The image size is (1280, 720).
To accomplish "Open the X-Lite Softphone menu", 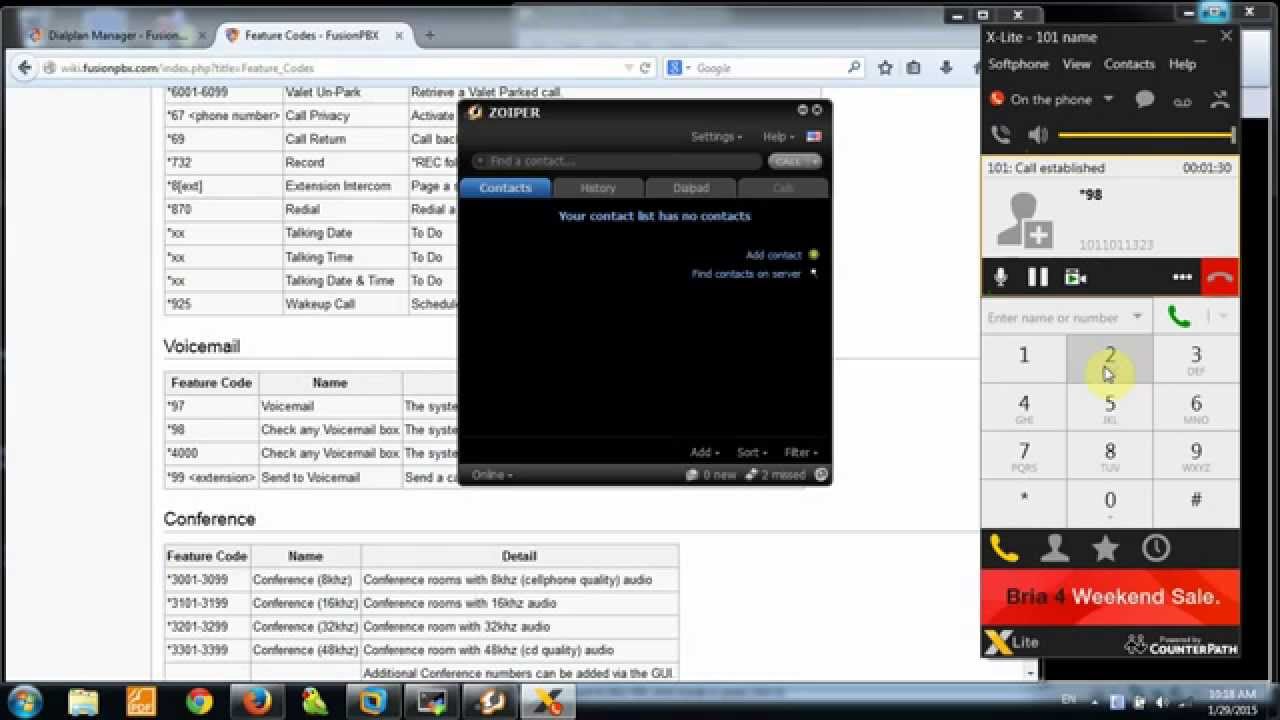I will coord(1018,64).
